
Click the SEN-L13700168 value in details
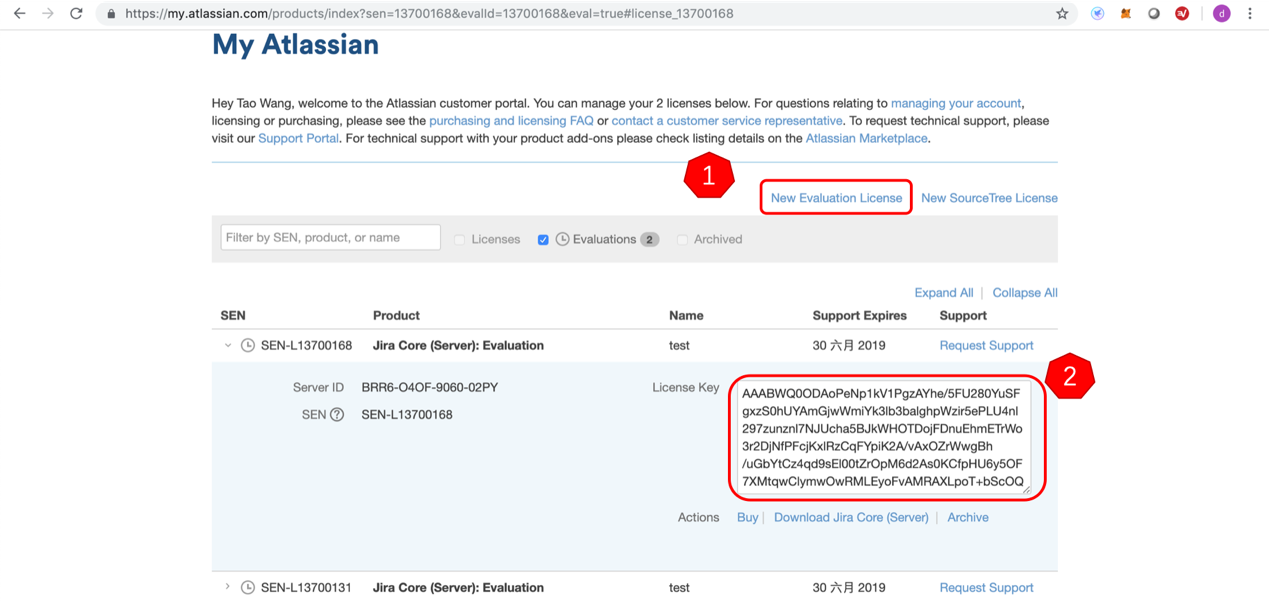[407, 415]
